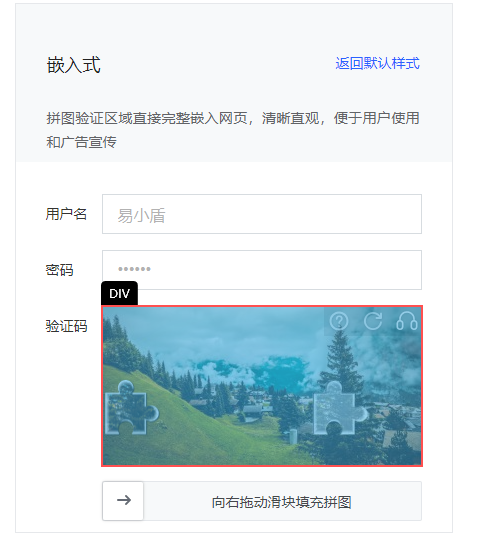Image resolution: width=479 pixels, height=549 pixels.
Task: Click the 嵌入式 heading
Action: click(x=74, y=65)
